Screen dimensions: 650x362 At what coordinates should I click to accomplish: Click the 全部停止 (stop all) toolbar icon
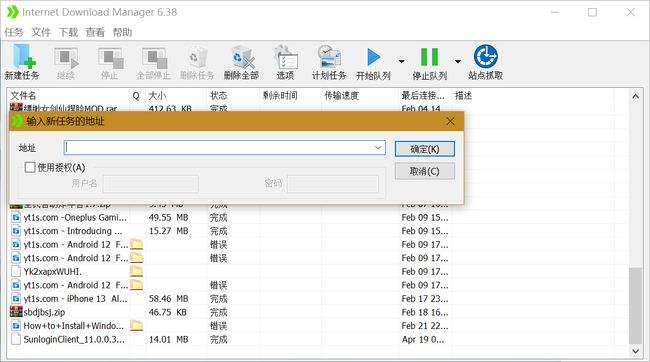[154, 62]
